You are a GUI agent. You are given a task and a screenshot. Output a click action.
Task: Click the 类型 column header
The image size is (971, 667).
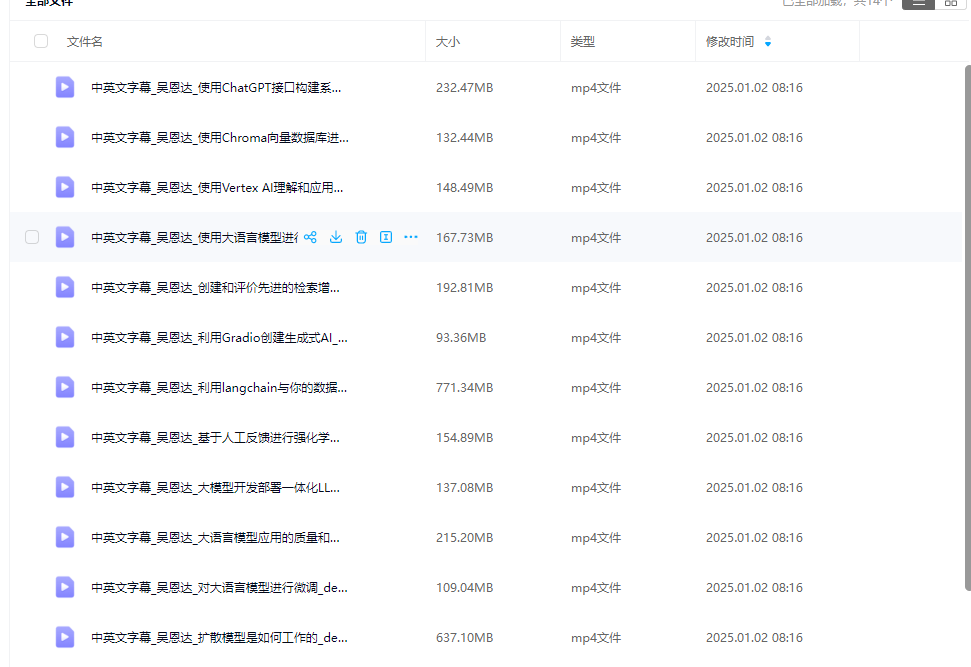[583, 41]
